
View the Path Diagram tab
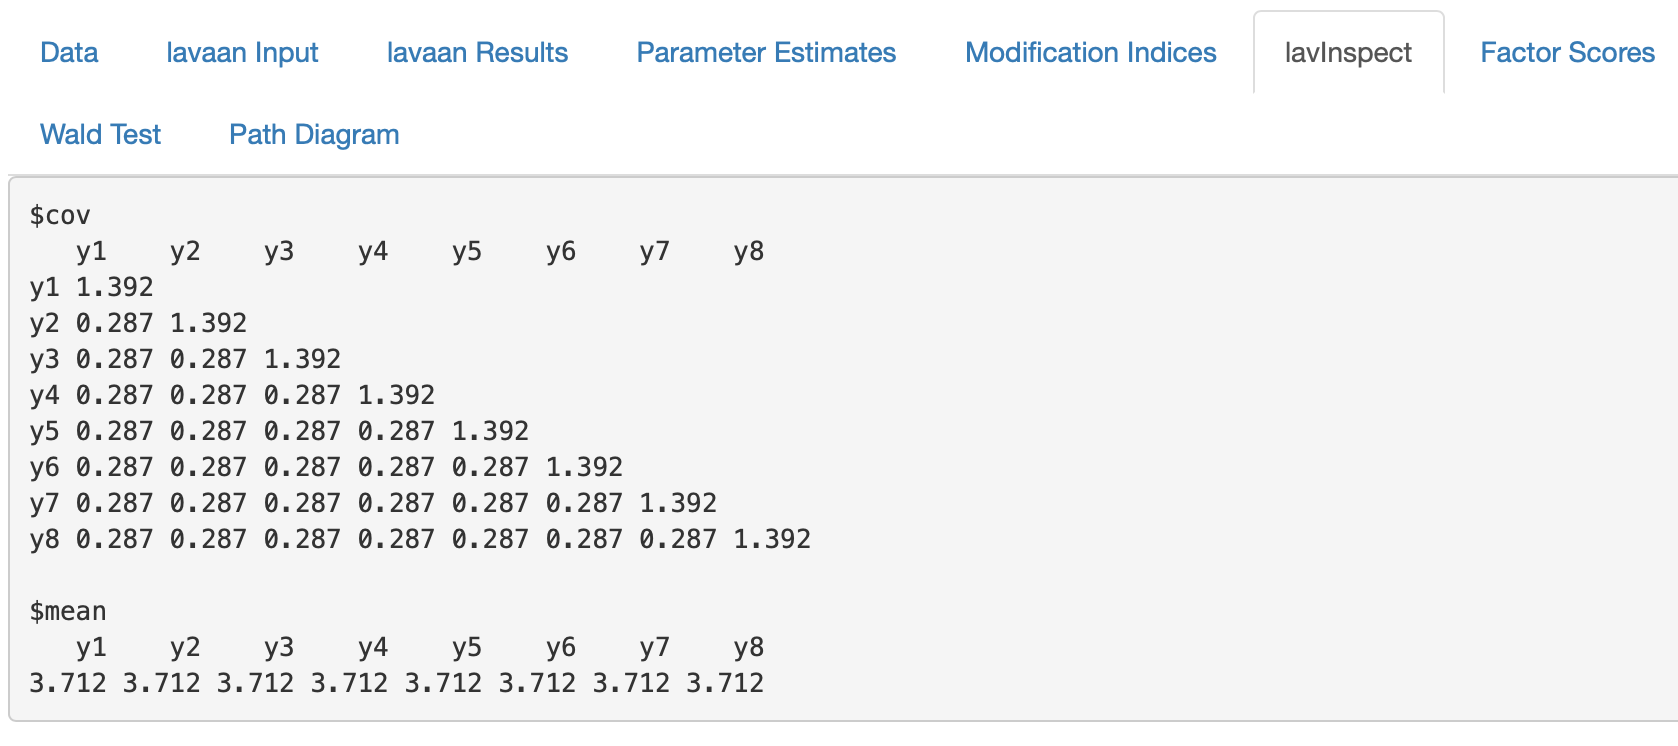313,133
